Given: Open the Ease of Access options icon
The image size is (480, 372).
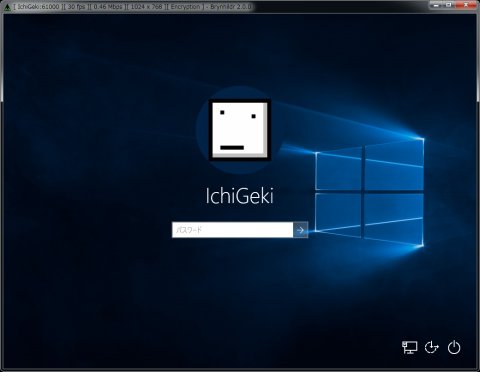Looking at the screenshot, I should coord(432,347).
